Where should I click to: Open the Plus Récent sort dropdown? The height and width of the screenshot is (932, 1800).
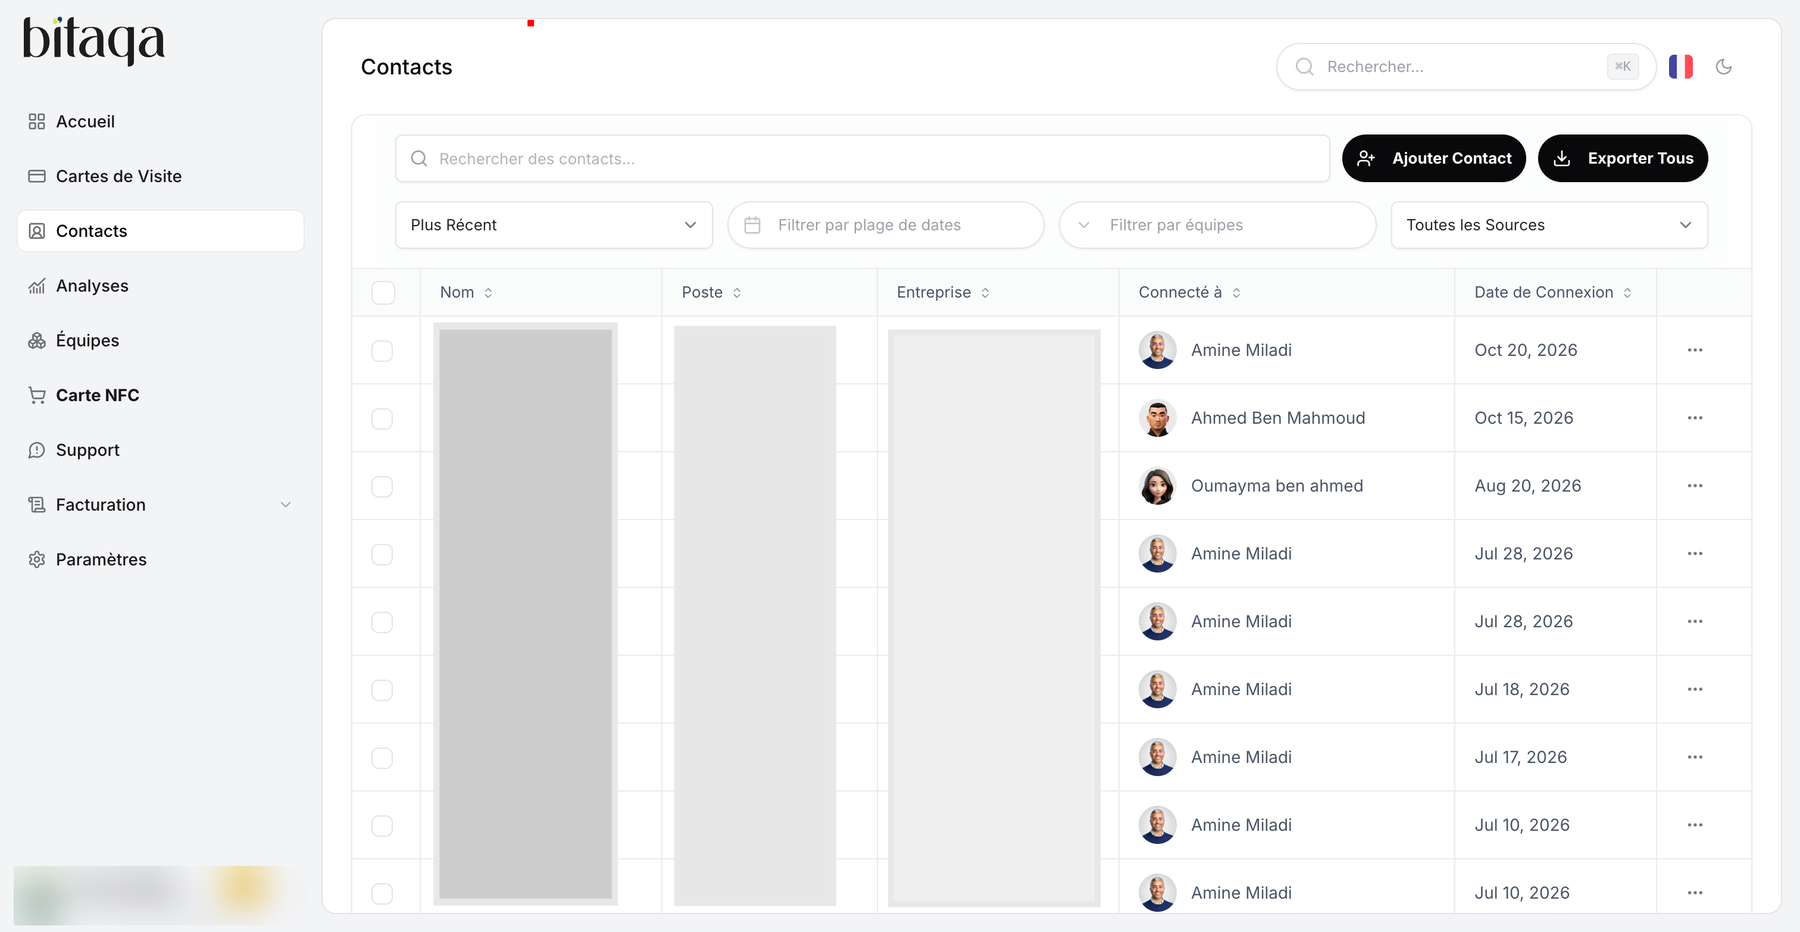(x=554, y=225)
